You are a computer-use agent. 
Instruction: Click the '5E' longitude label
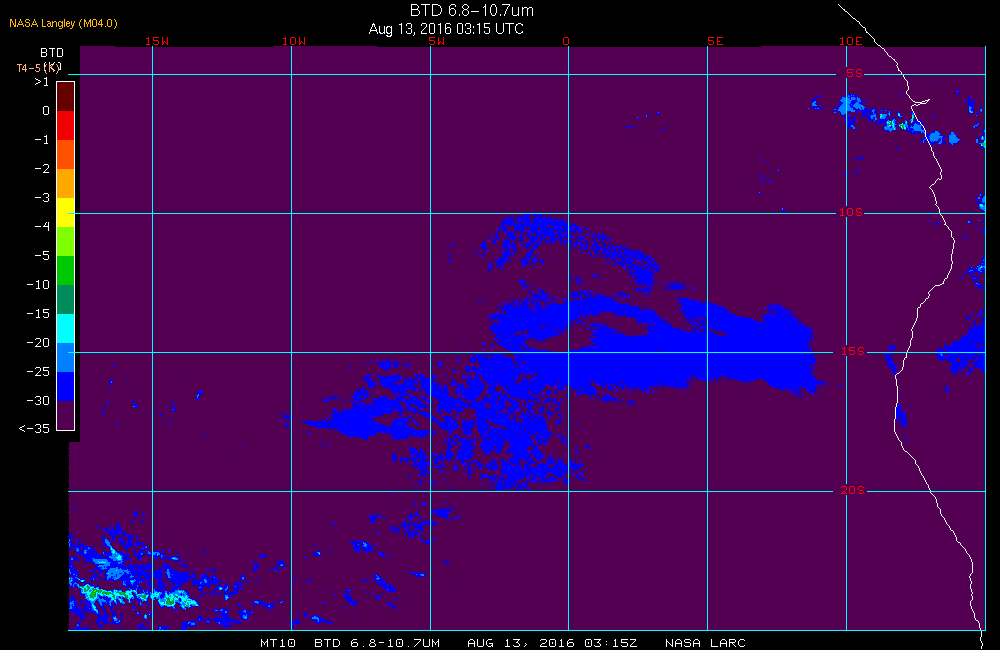715,41
